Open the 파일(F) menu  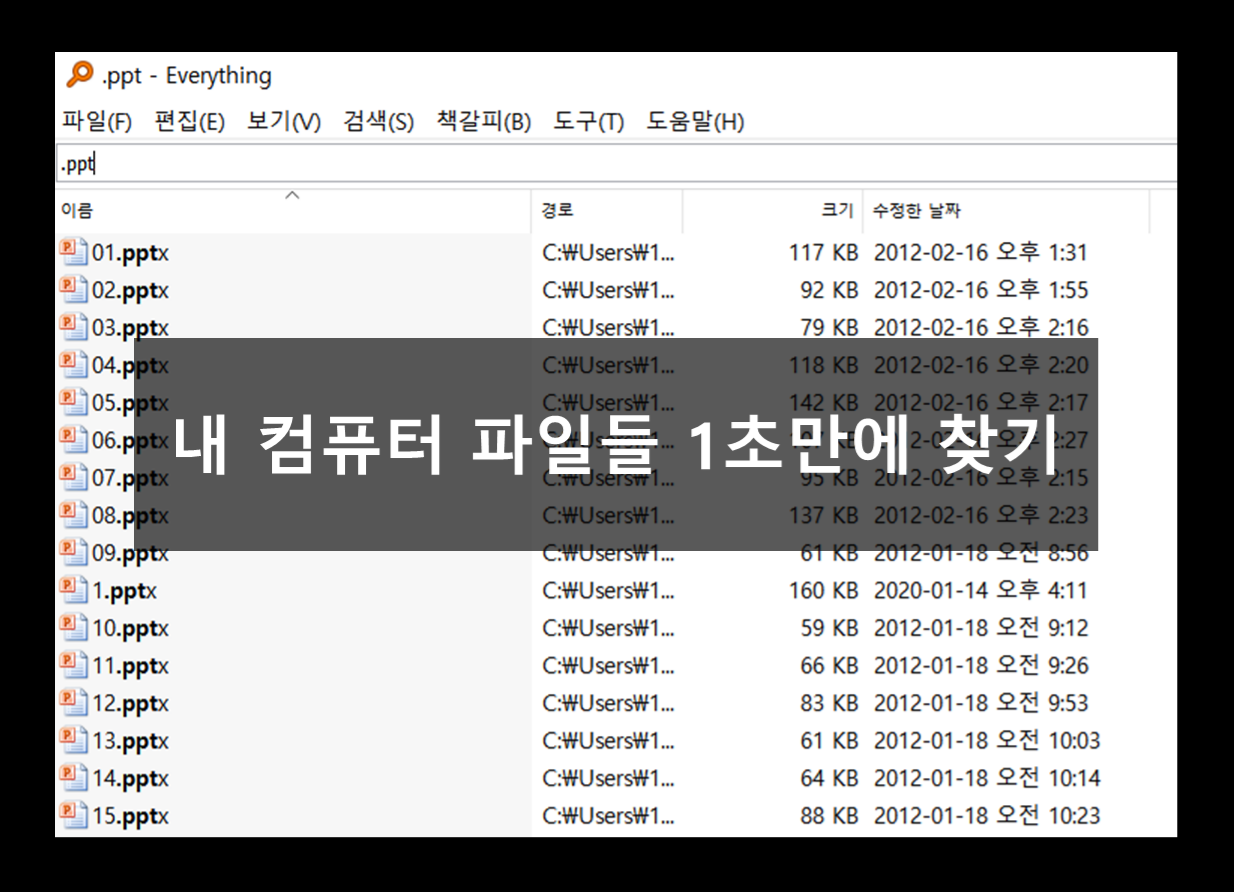click(97, 122)
